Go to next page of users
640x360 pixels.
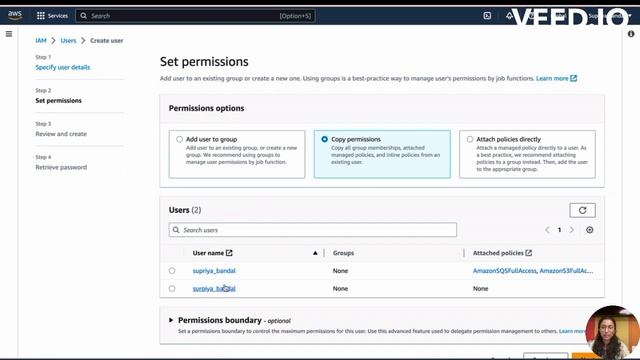point(572,230)
